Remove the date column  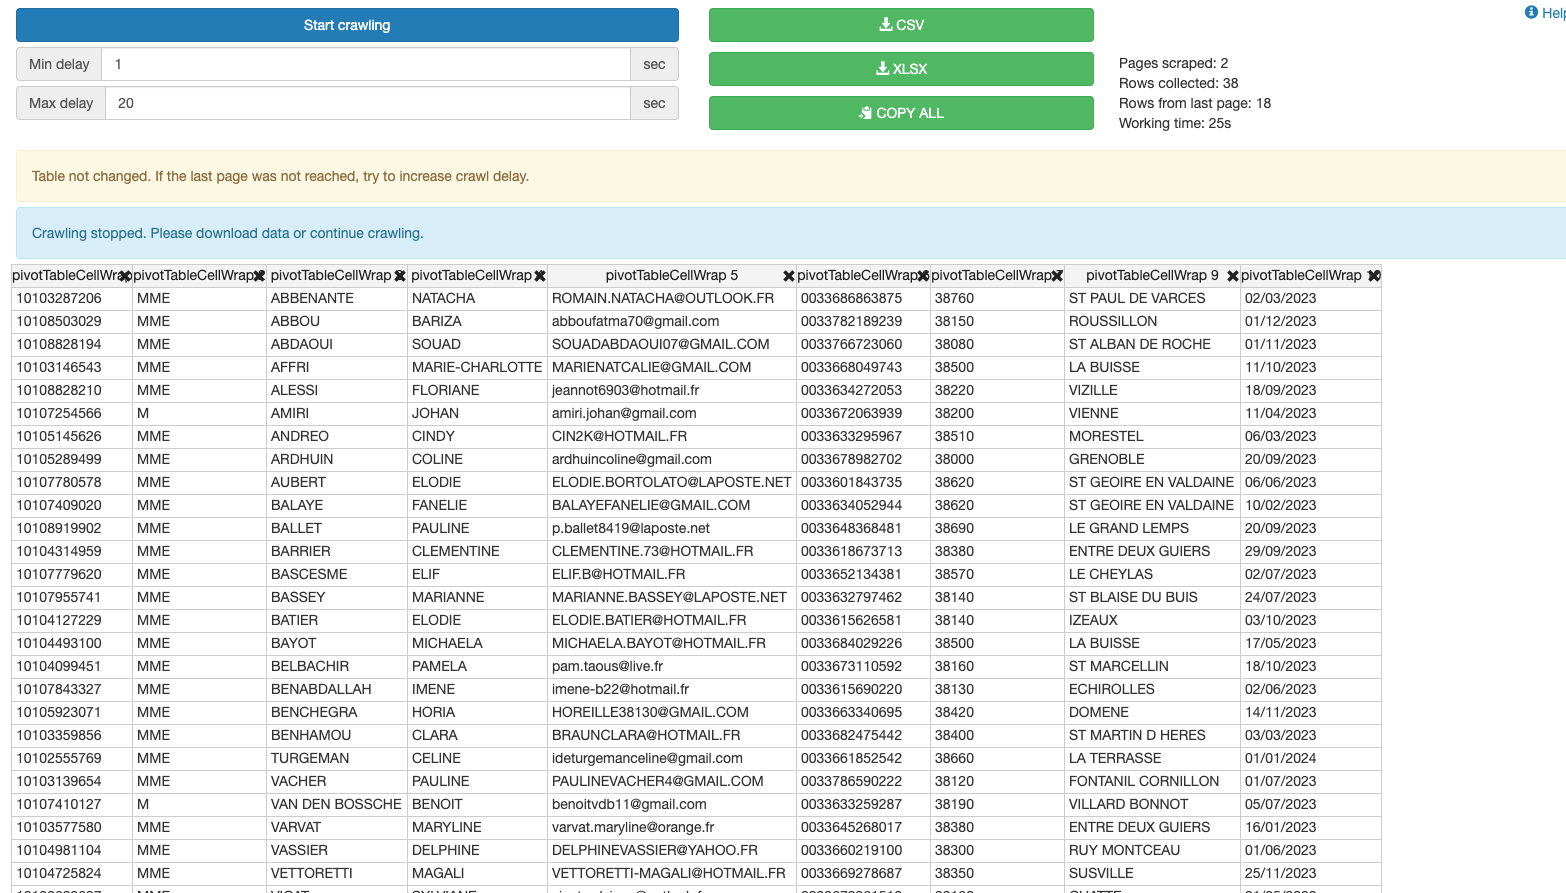tap(1374, 276)
